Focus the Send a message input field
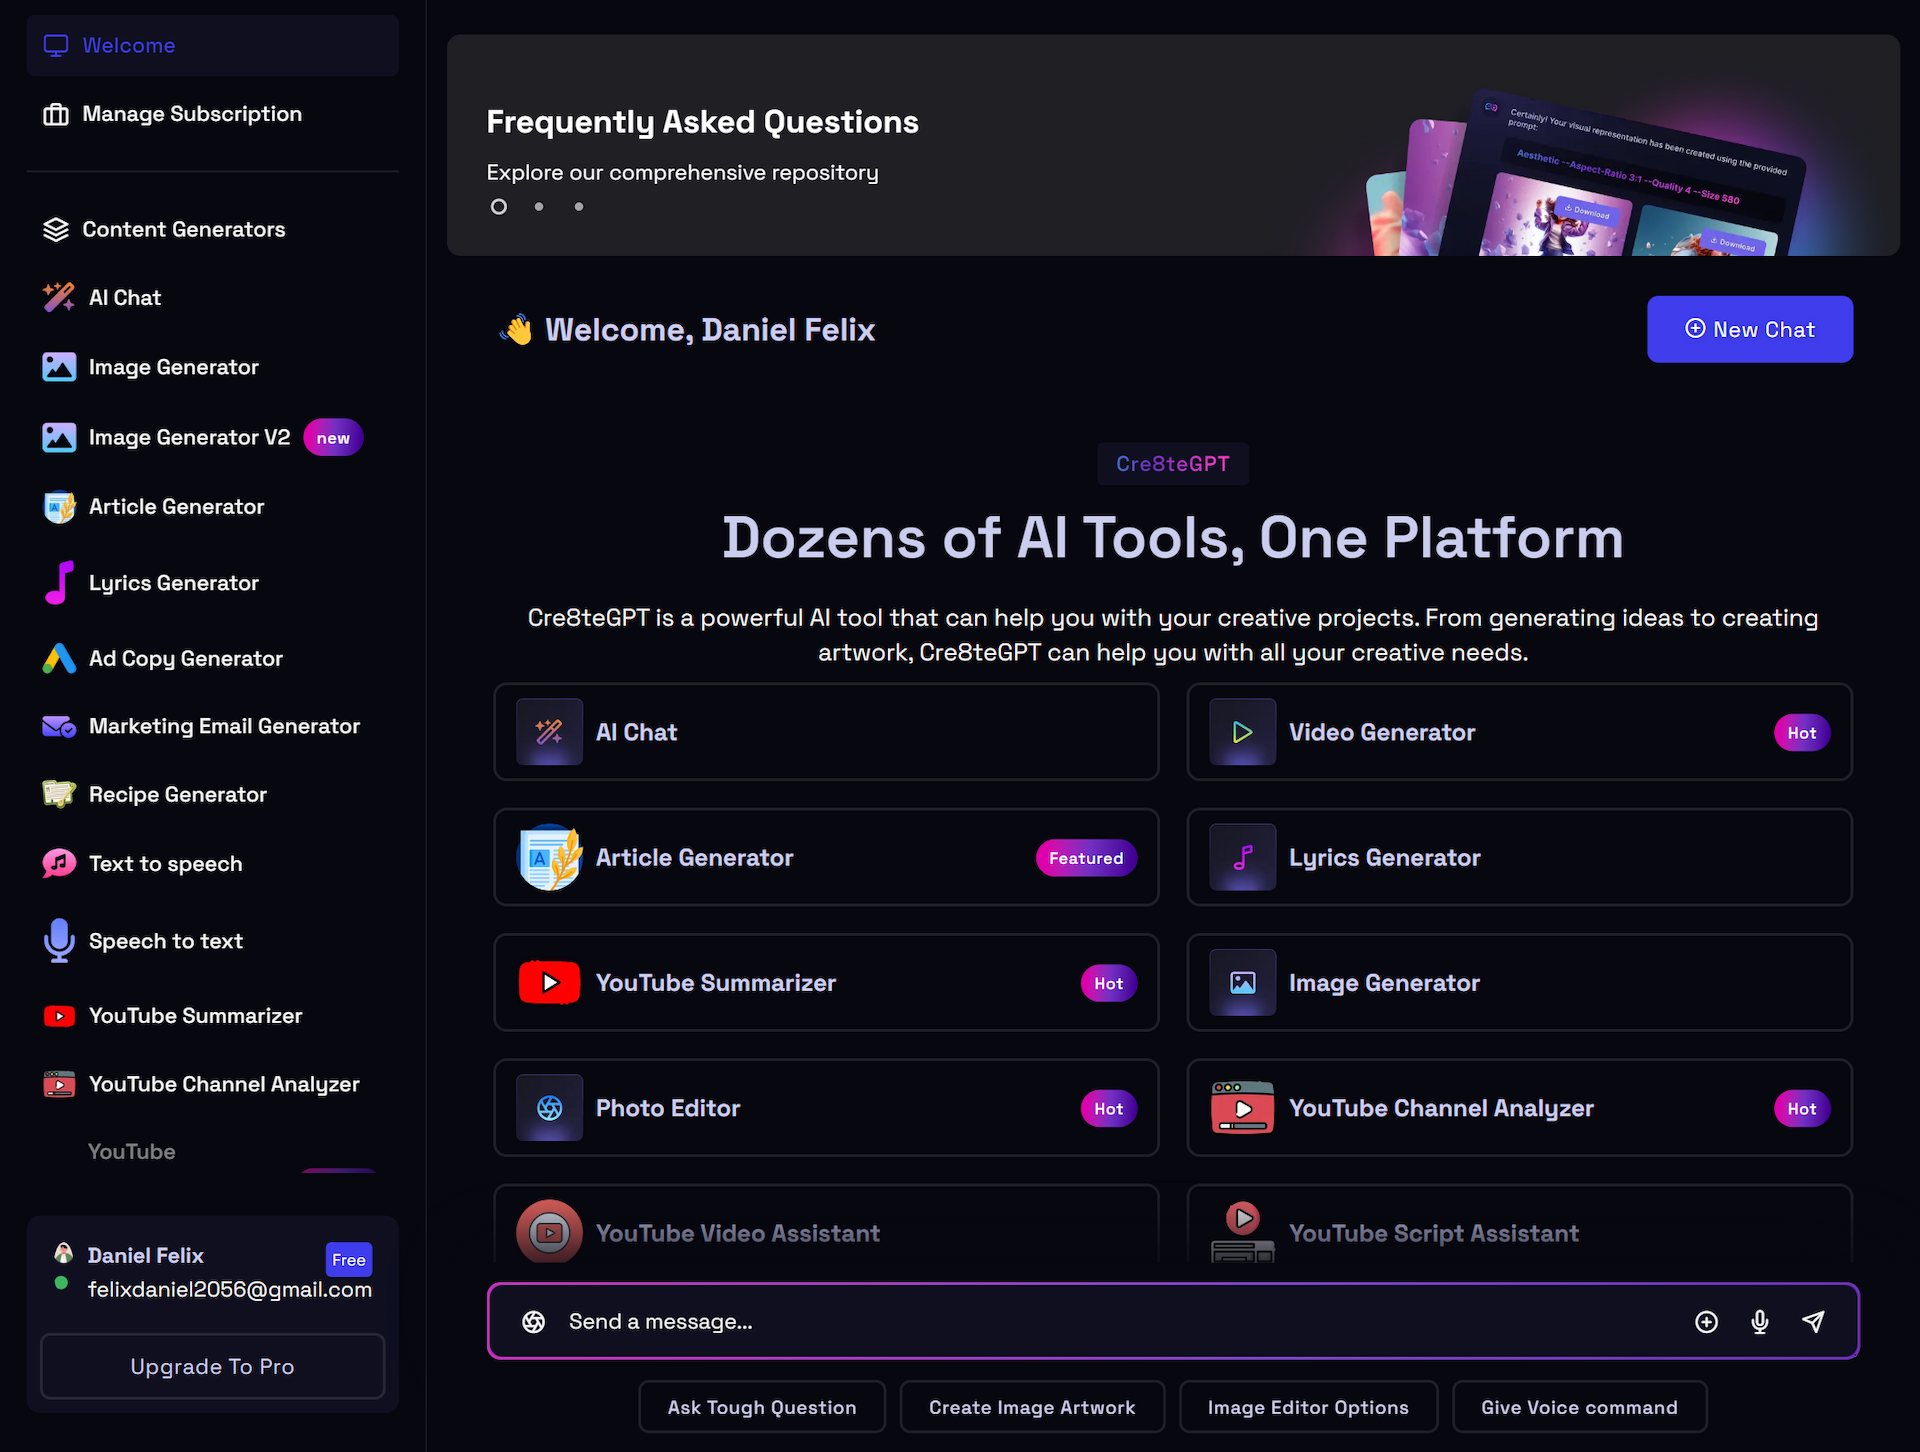The height and width of the screenshot is (1452, 1920). point(1100,1322)
